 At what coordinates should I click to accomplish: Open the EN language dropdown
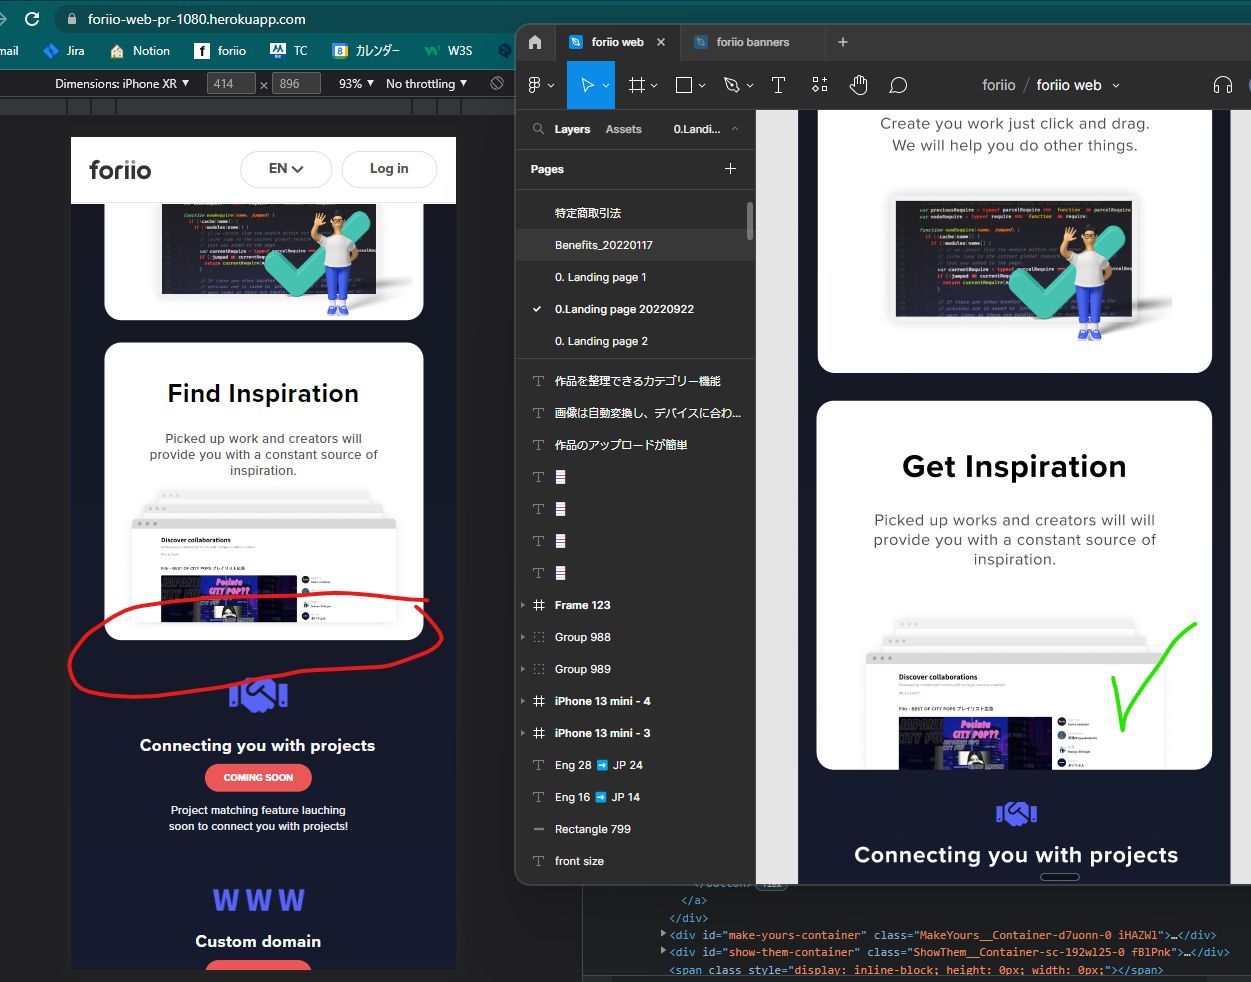click(286, 169)
